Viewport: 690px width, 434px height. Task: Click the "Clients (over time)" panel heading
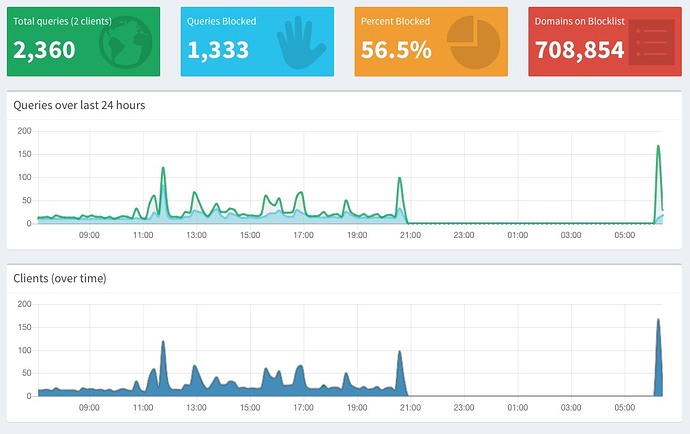click(60, 277)
